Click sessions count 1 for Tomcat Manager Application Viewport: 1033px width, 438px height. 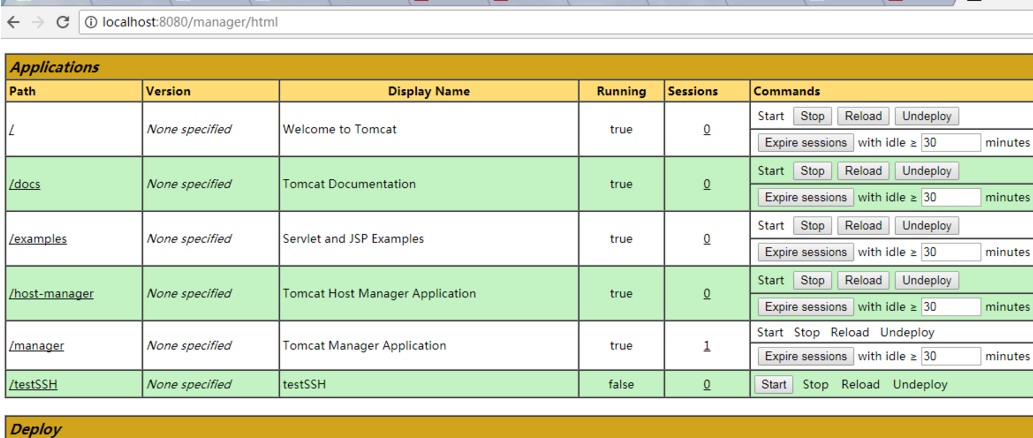point(706,345)
